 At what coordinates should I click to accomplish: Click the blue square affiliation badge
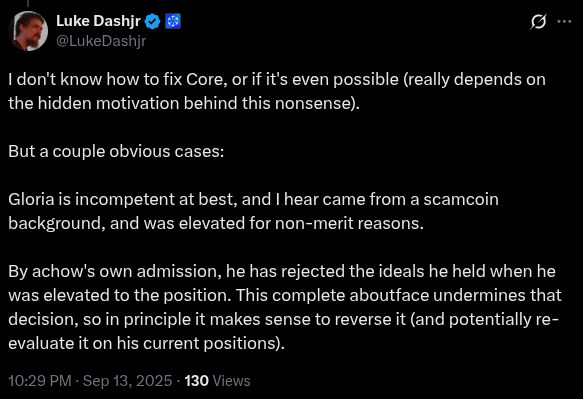tap(173, 21)
